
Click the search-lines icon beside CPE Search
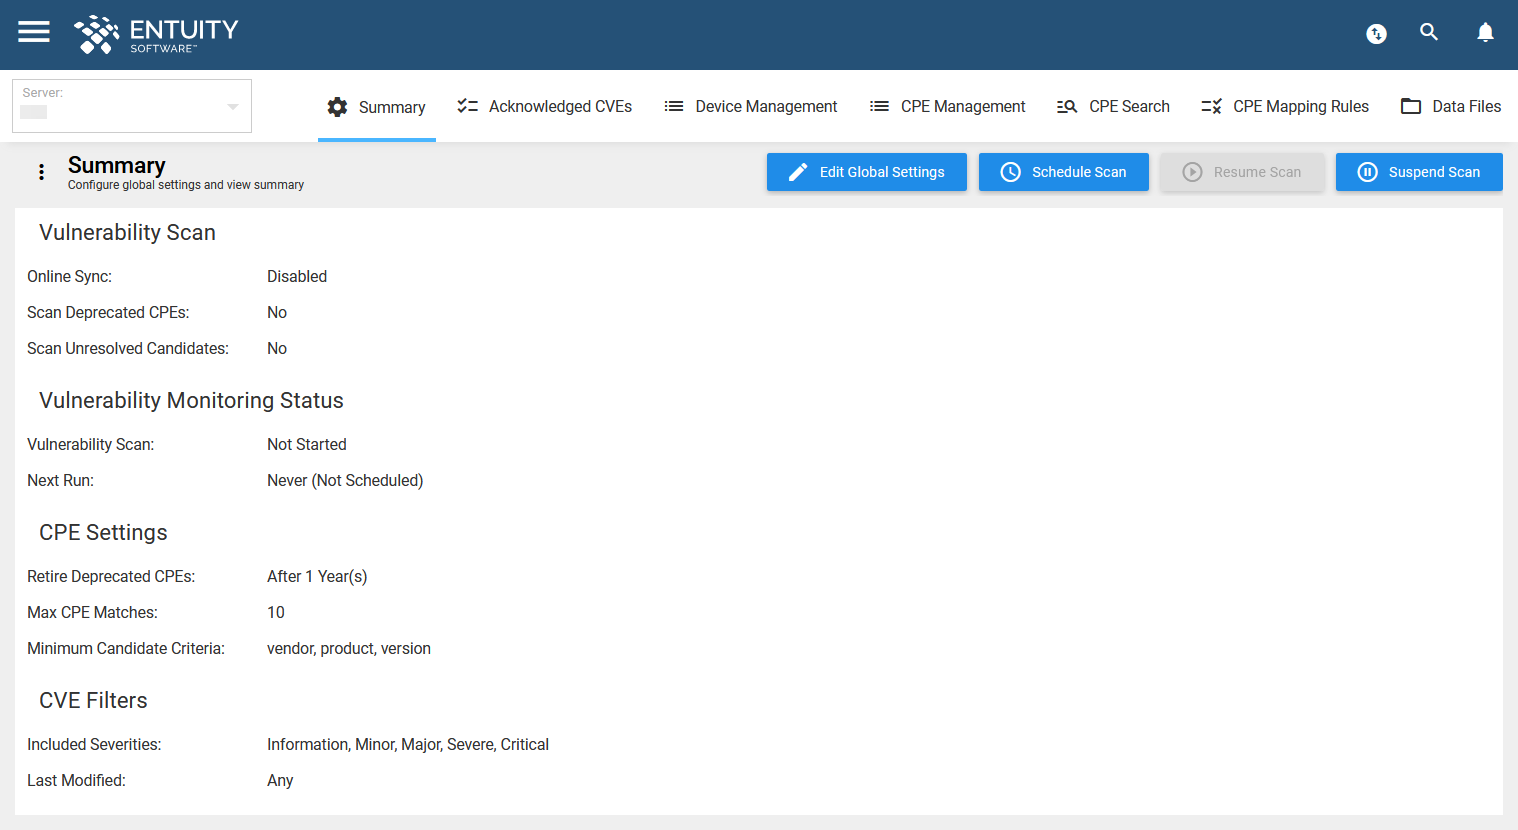click(x=1066, y=105)
